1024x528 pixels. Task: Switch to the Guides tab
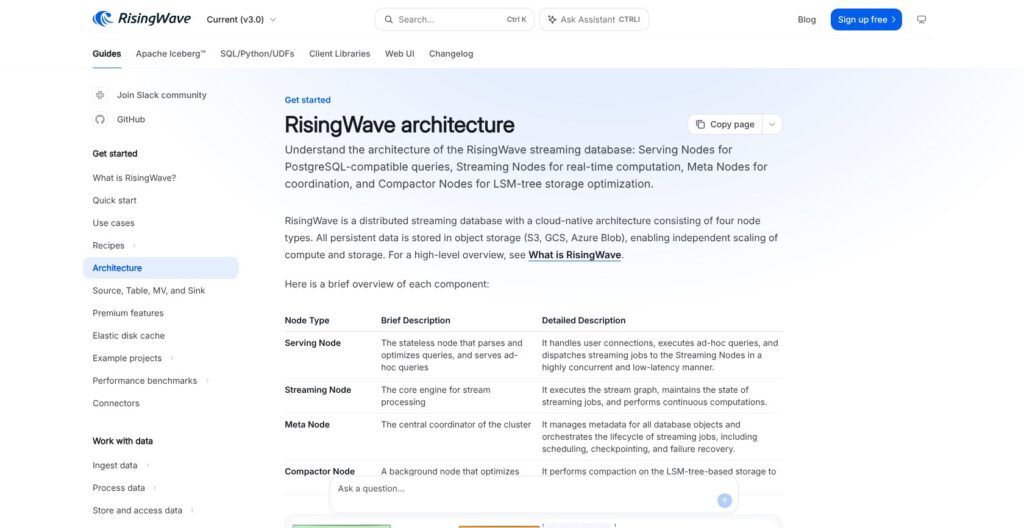pyautogui.click(x=106, y=54)
